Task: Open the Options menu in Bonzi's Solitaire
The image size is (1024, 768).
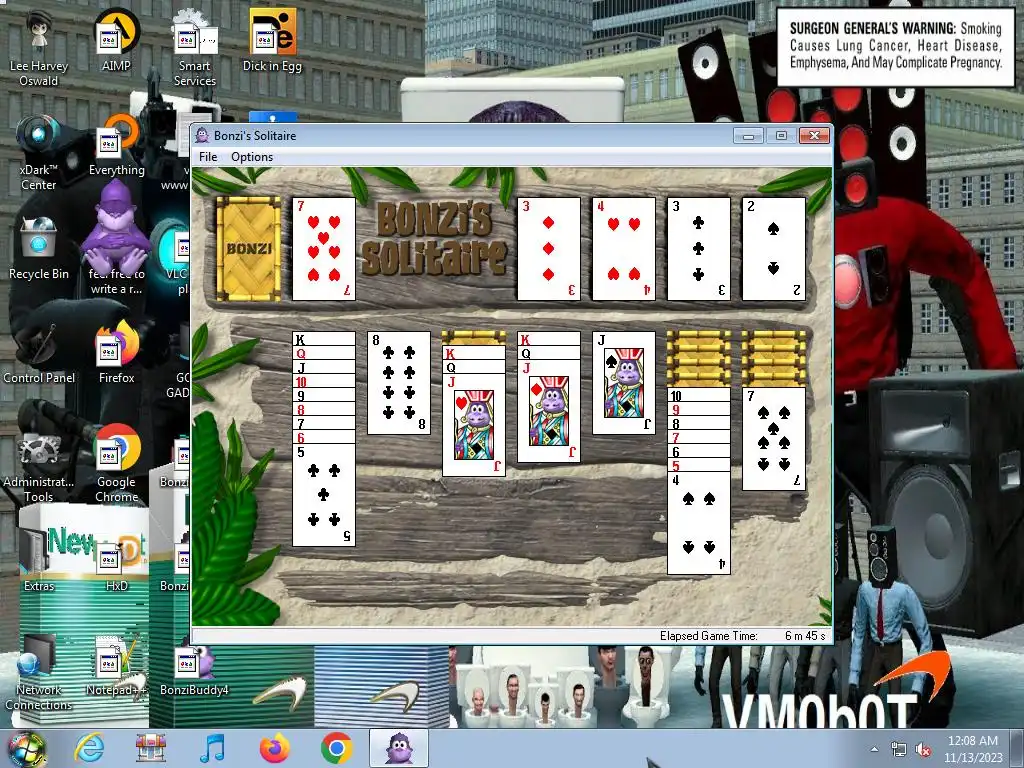Action: (251, 157)
